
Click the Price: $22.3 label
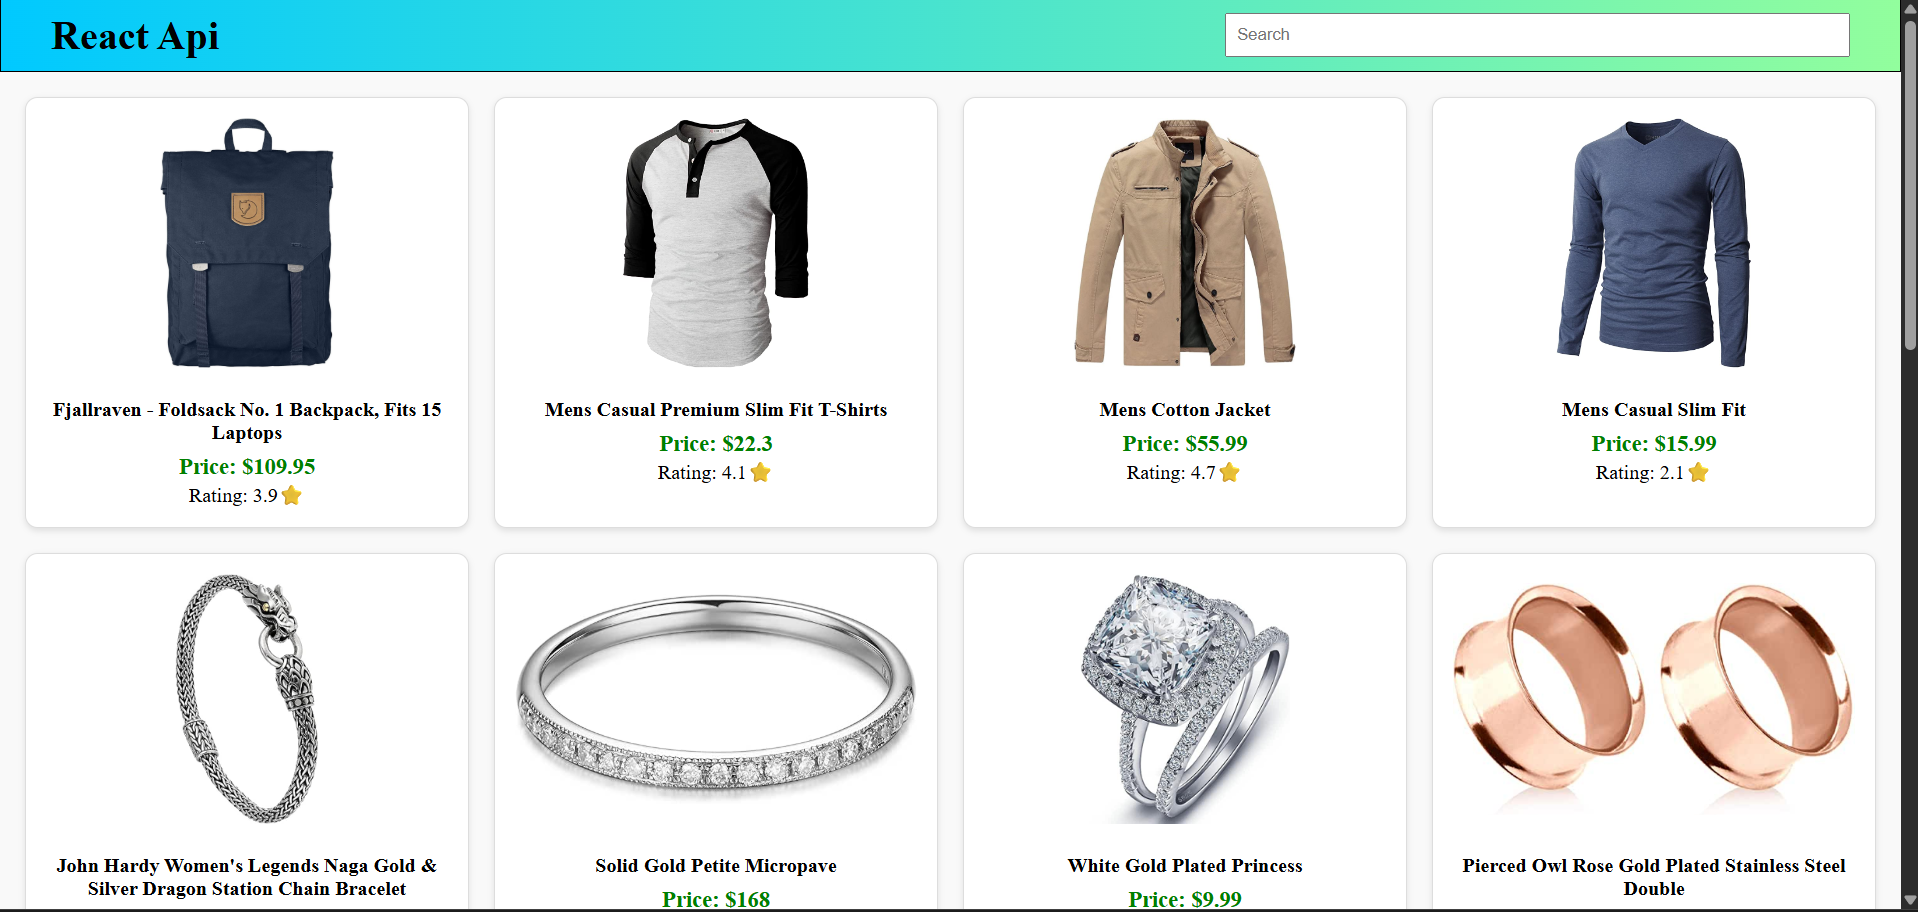click(716, 444)
